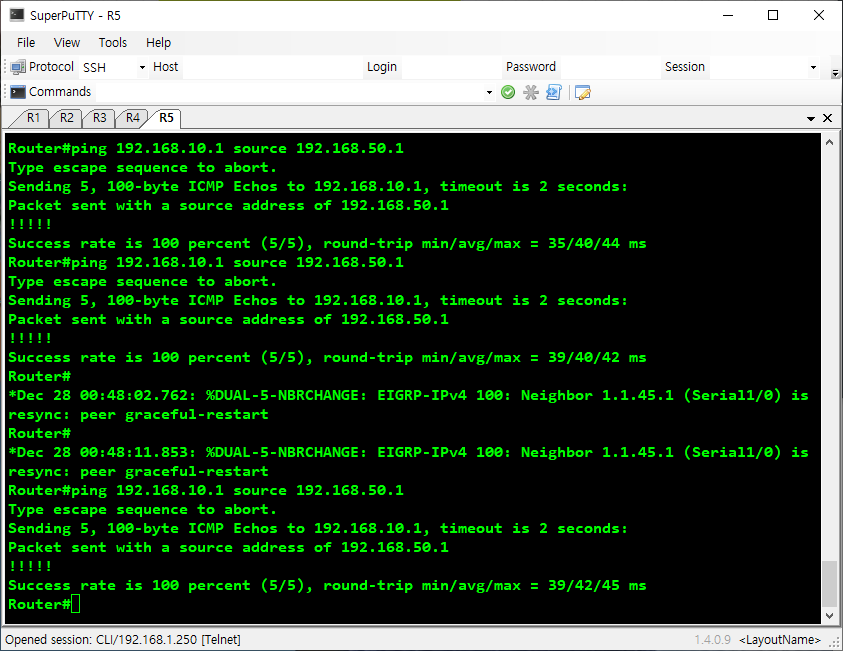The width and height of the screenshot is (843, 651).
Task: Click the blue script send icon
Action: (x=553, y=92)
